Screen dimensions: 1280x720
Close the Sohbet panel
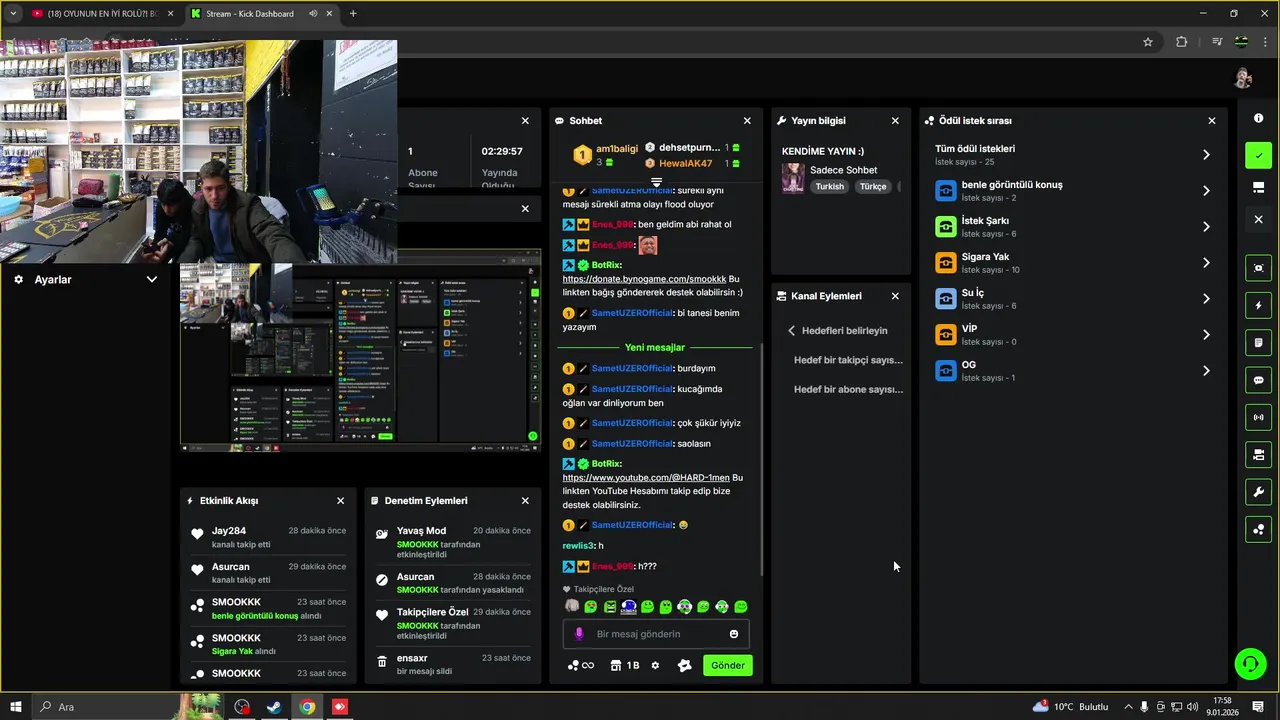tap(747, 120)
